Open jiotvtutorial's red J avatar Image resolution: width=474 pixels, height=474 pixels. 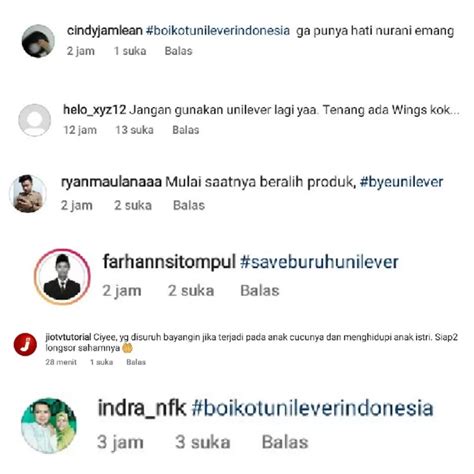[x=25, y=344]
